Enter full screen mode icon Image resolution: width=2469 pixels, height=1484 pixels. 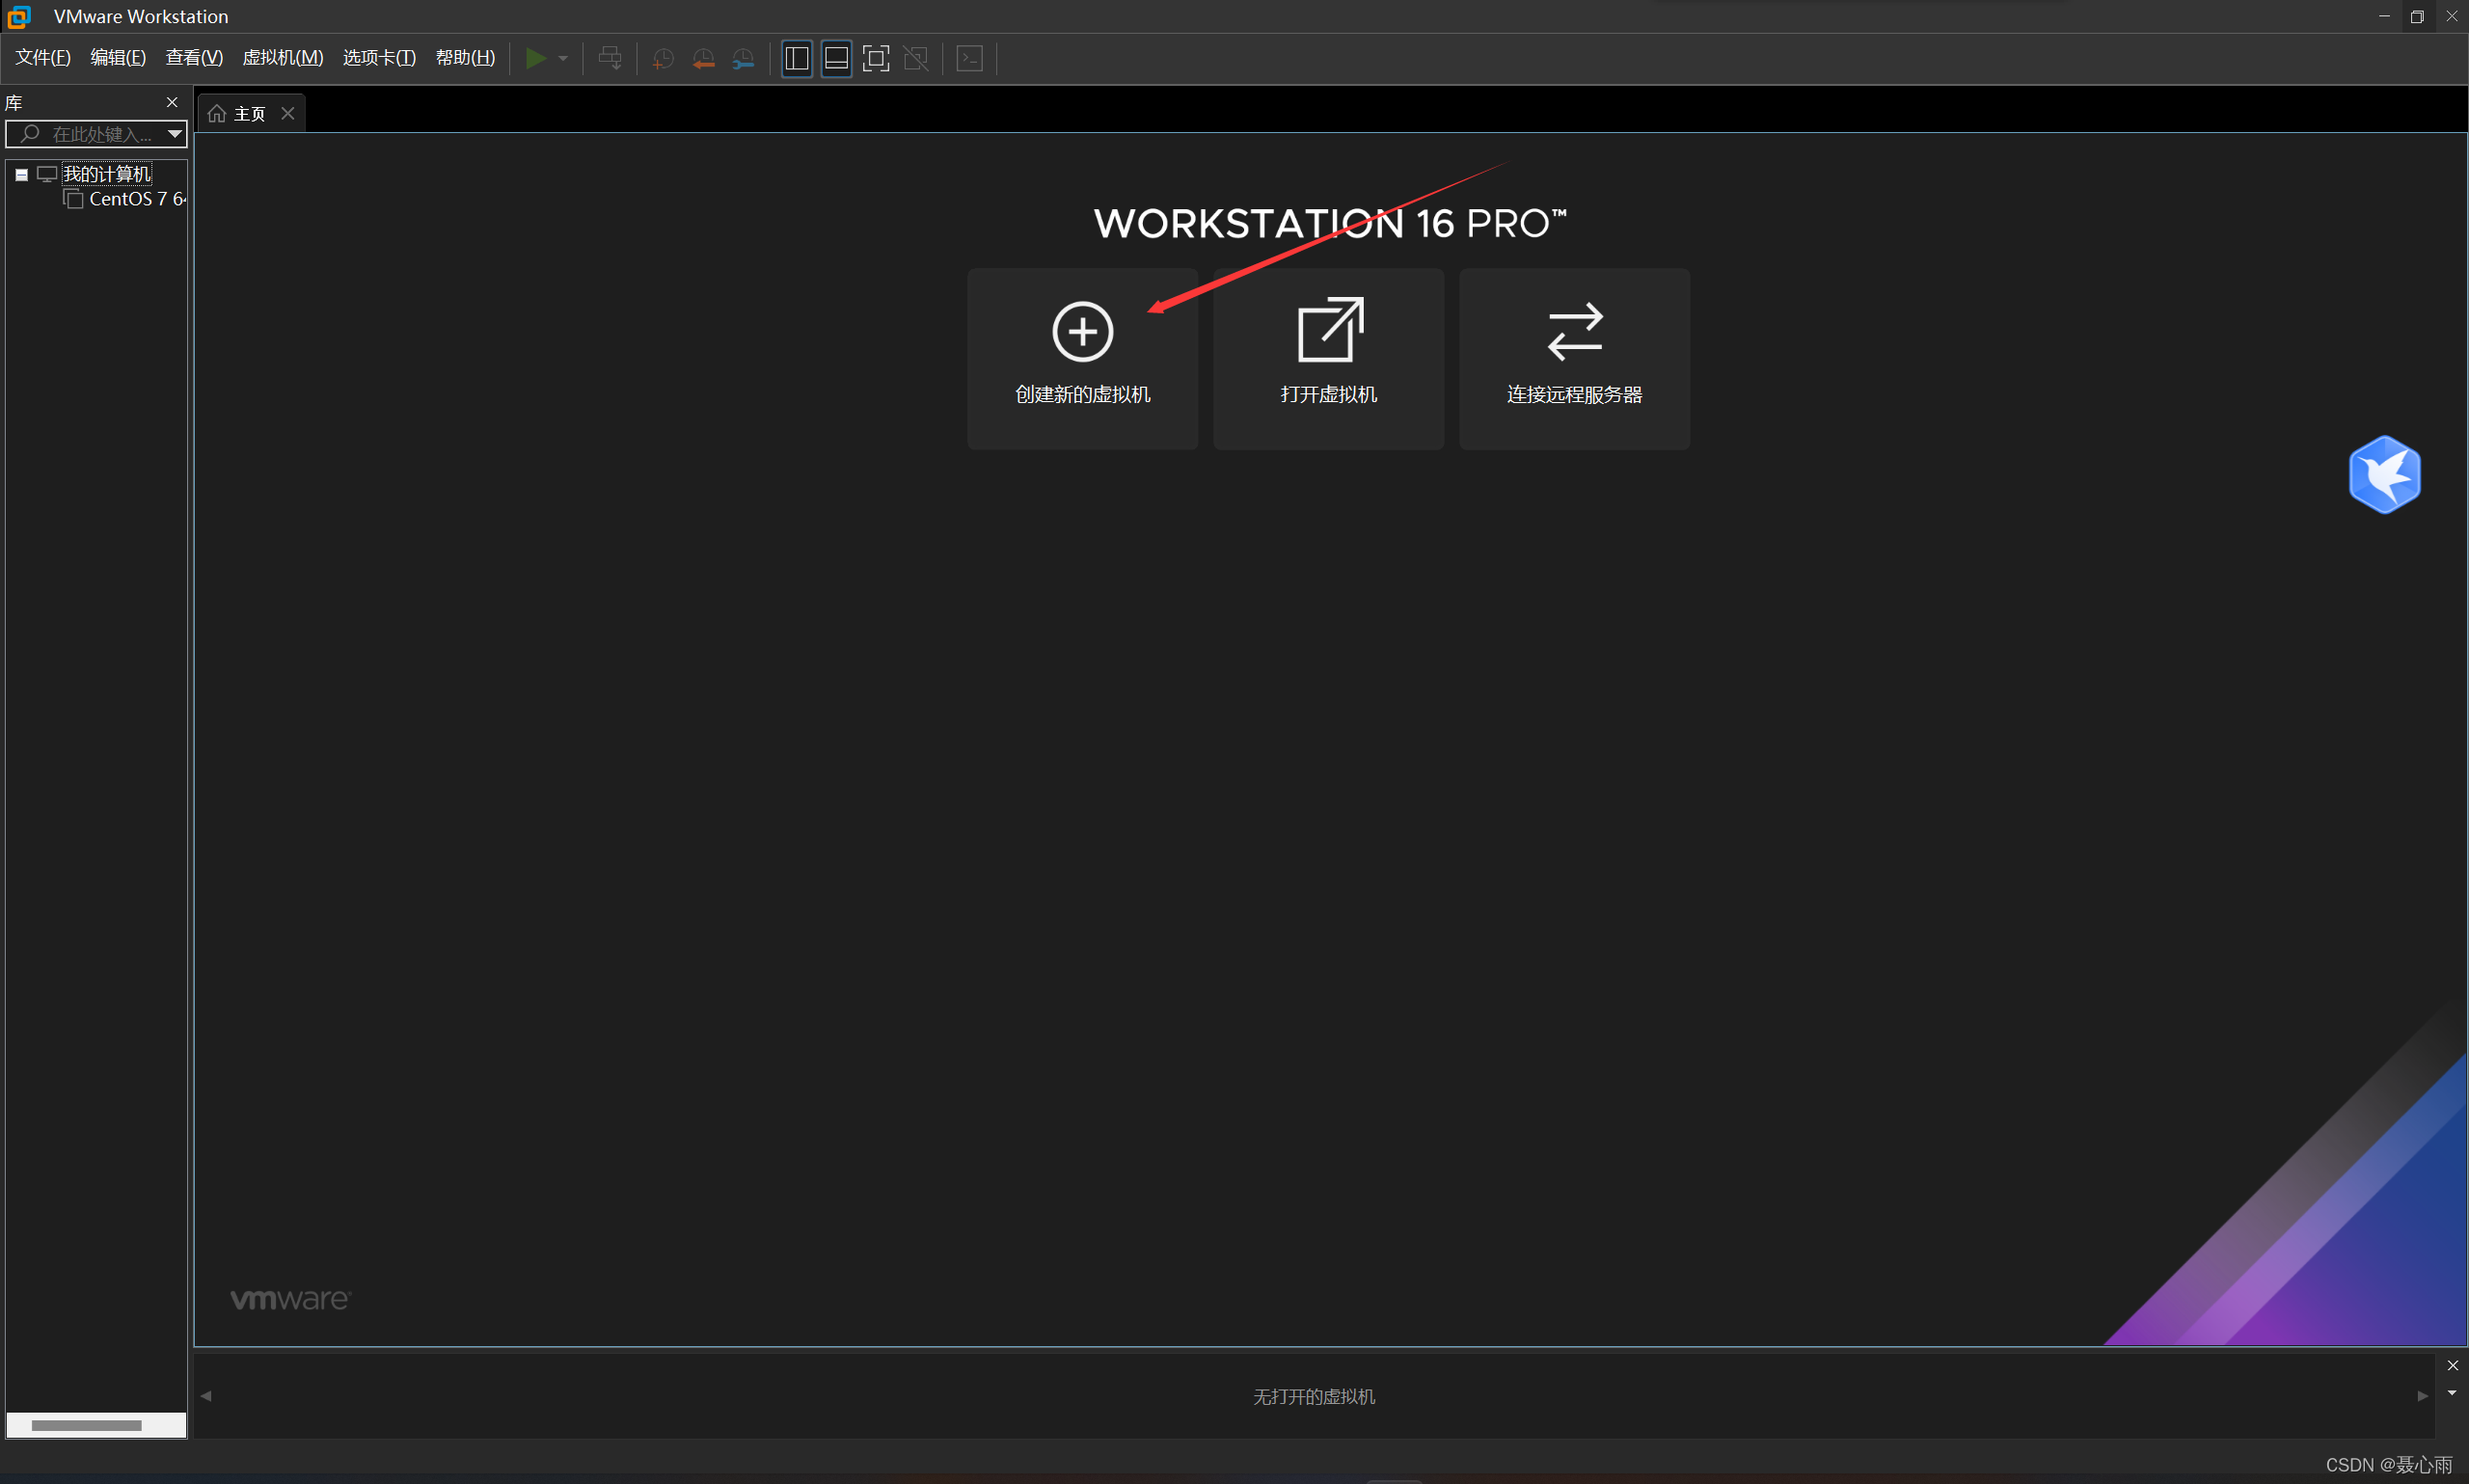[875, 58]
